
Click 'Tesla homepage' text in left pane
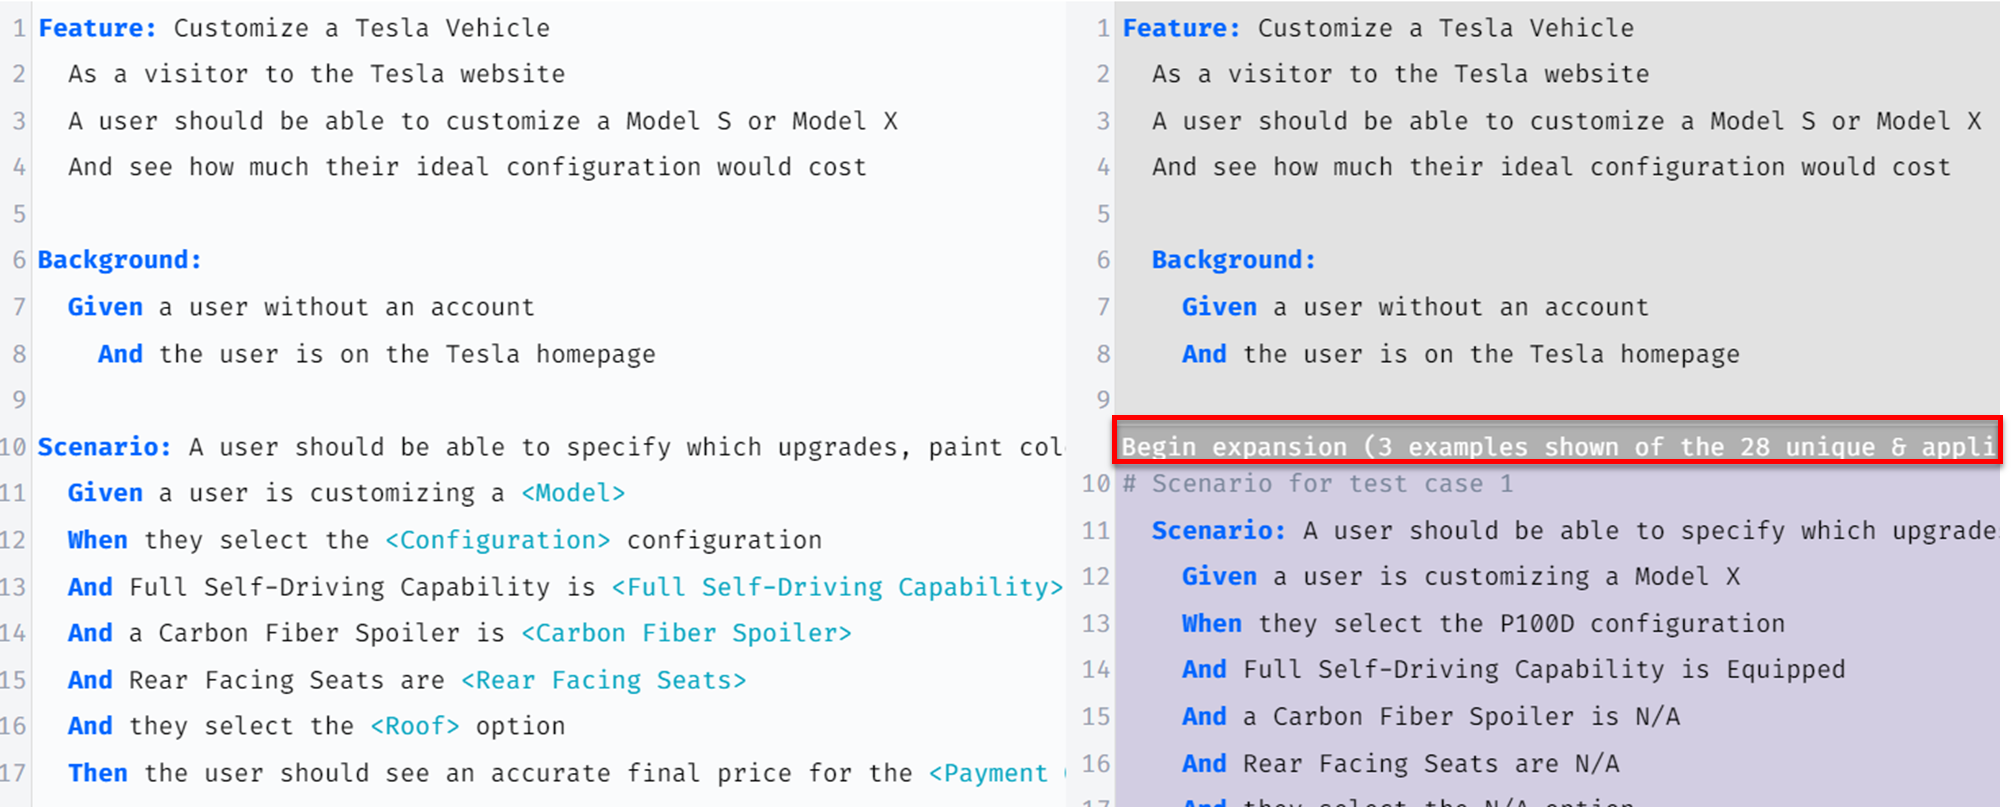pyautogui.click(x=550, y=354)
